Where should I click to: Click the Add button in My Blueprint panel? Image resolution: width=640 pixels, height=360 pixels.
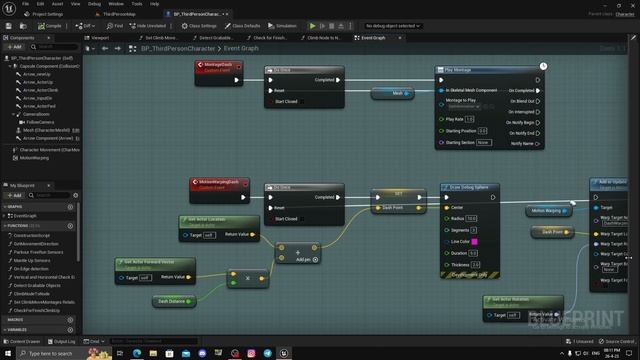point(14,196)
